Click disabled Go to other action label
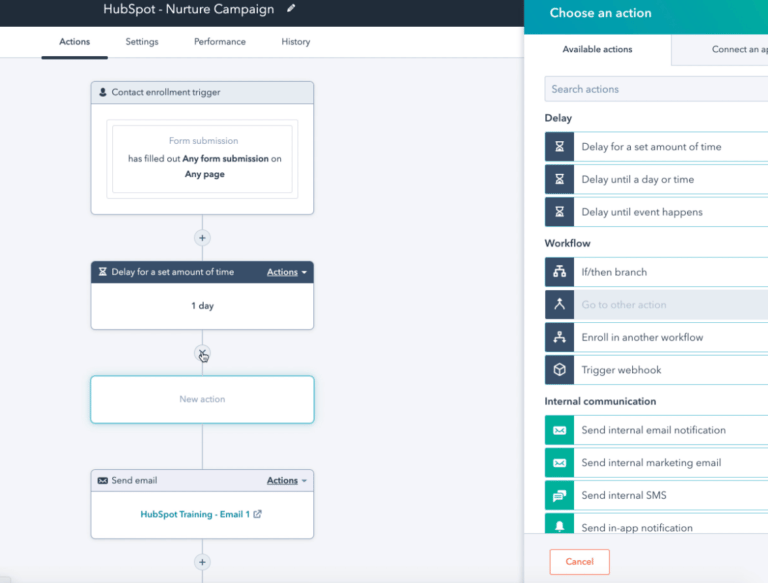 pyautogui.click(x=624, y=305)
